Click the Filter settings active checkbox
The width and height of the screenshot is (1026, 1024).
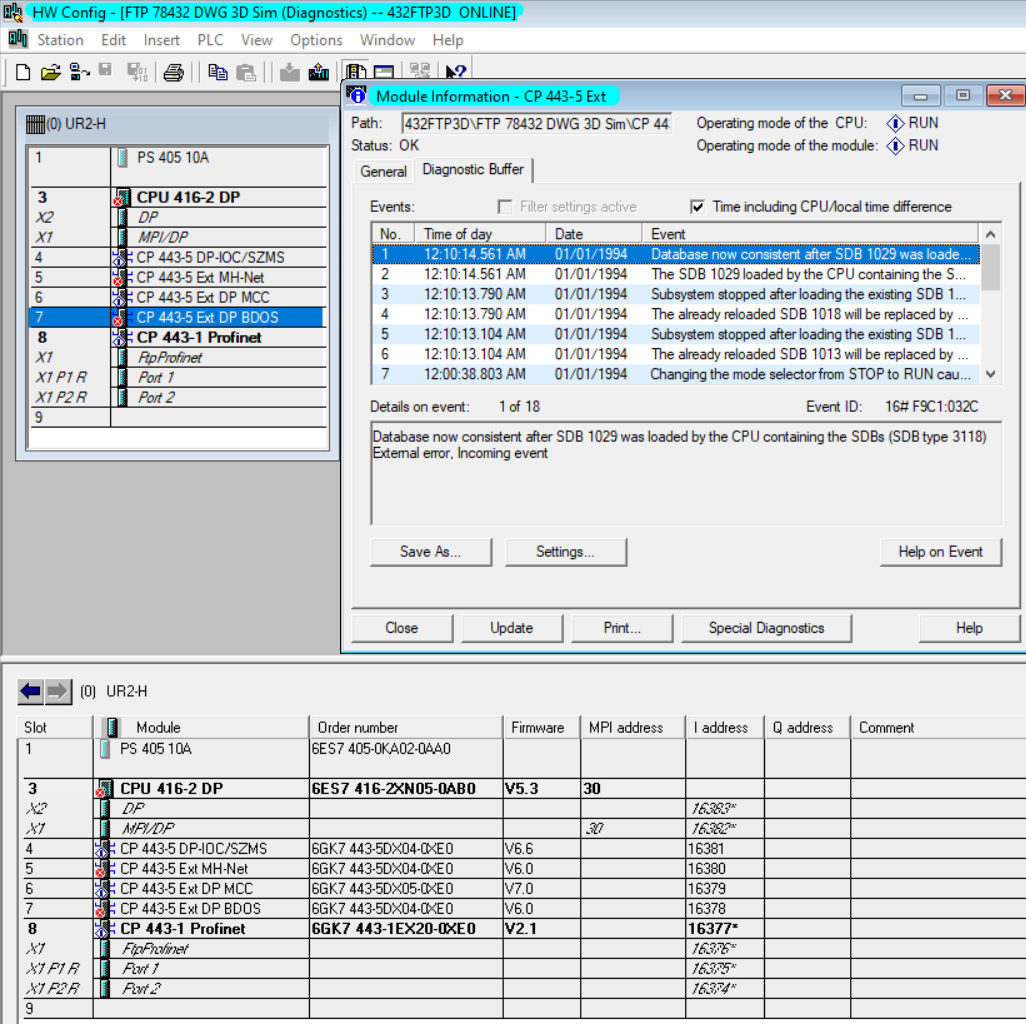coord(505,207)
